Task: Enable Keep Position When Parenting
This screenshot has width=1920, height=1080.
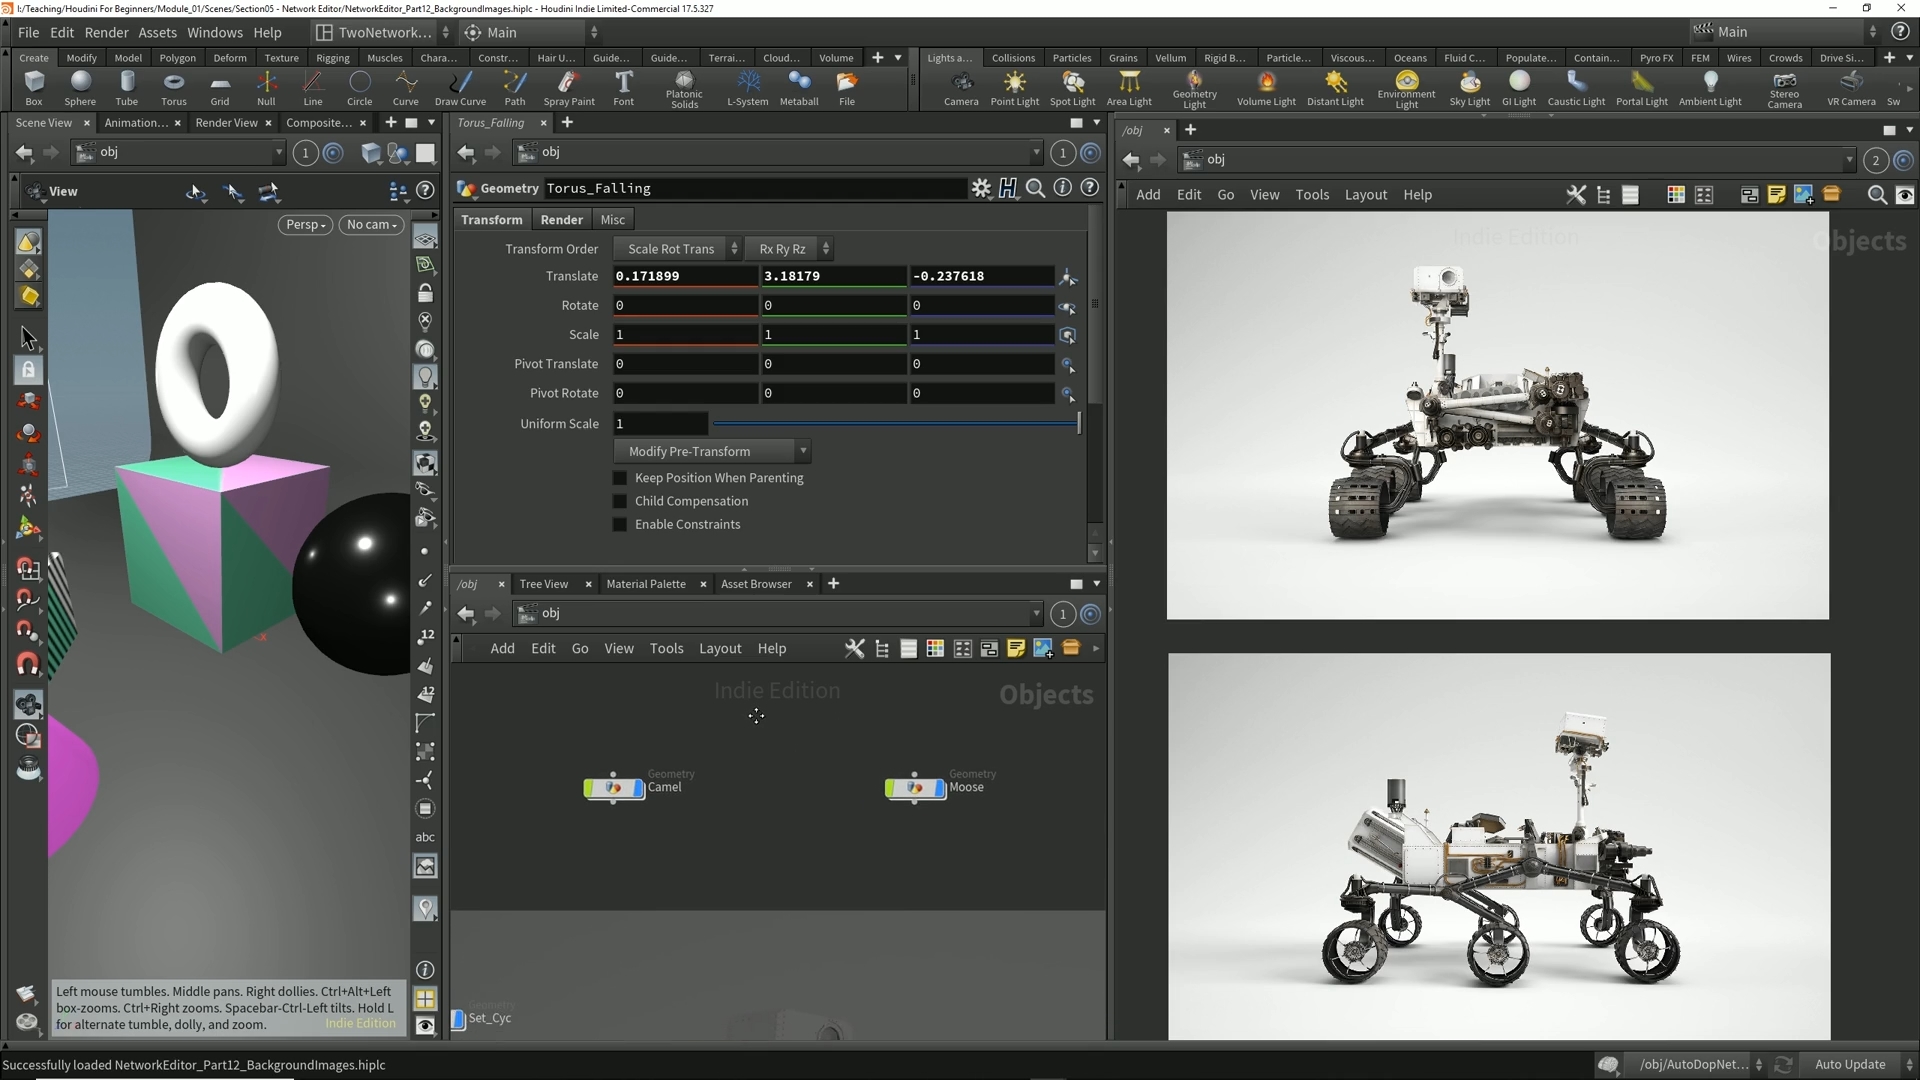Action: 620,478
